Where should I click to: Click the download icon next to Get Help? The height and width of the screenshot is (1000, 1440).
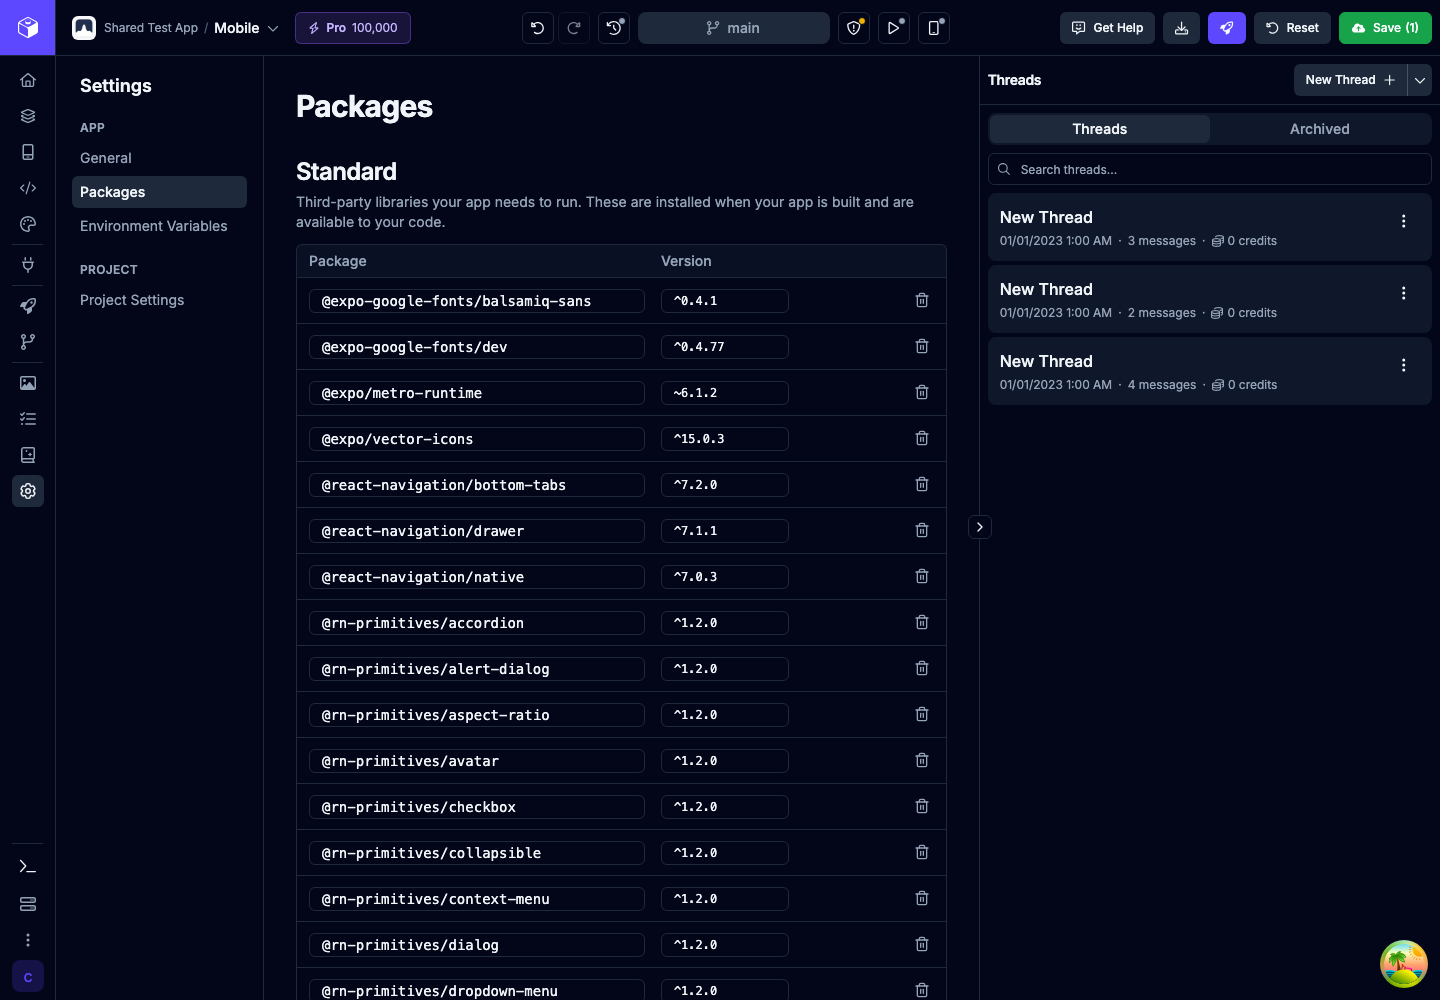point(1181,28)
